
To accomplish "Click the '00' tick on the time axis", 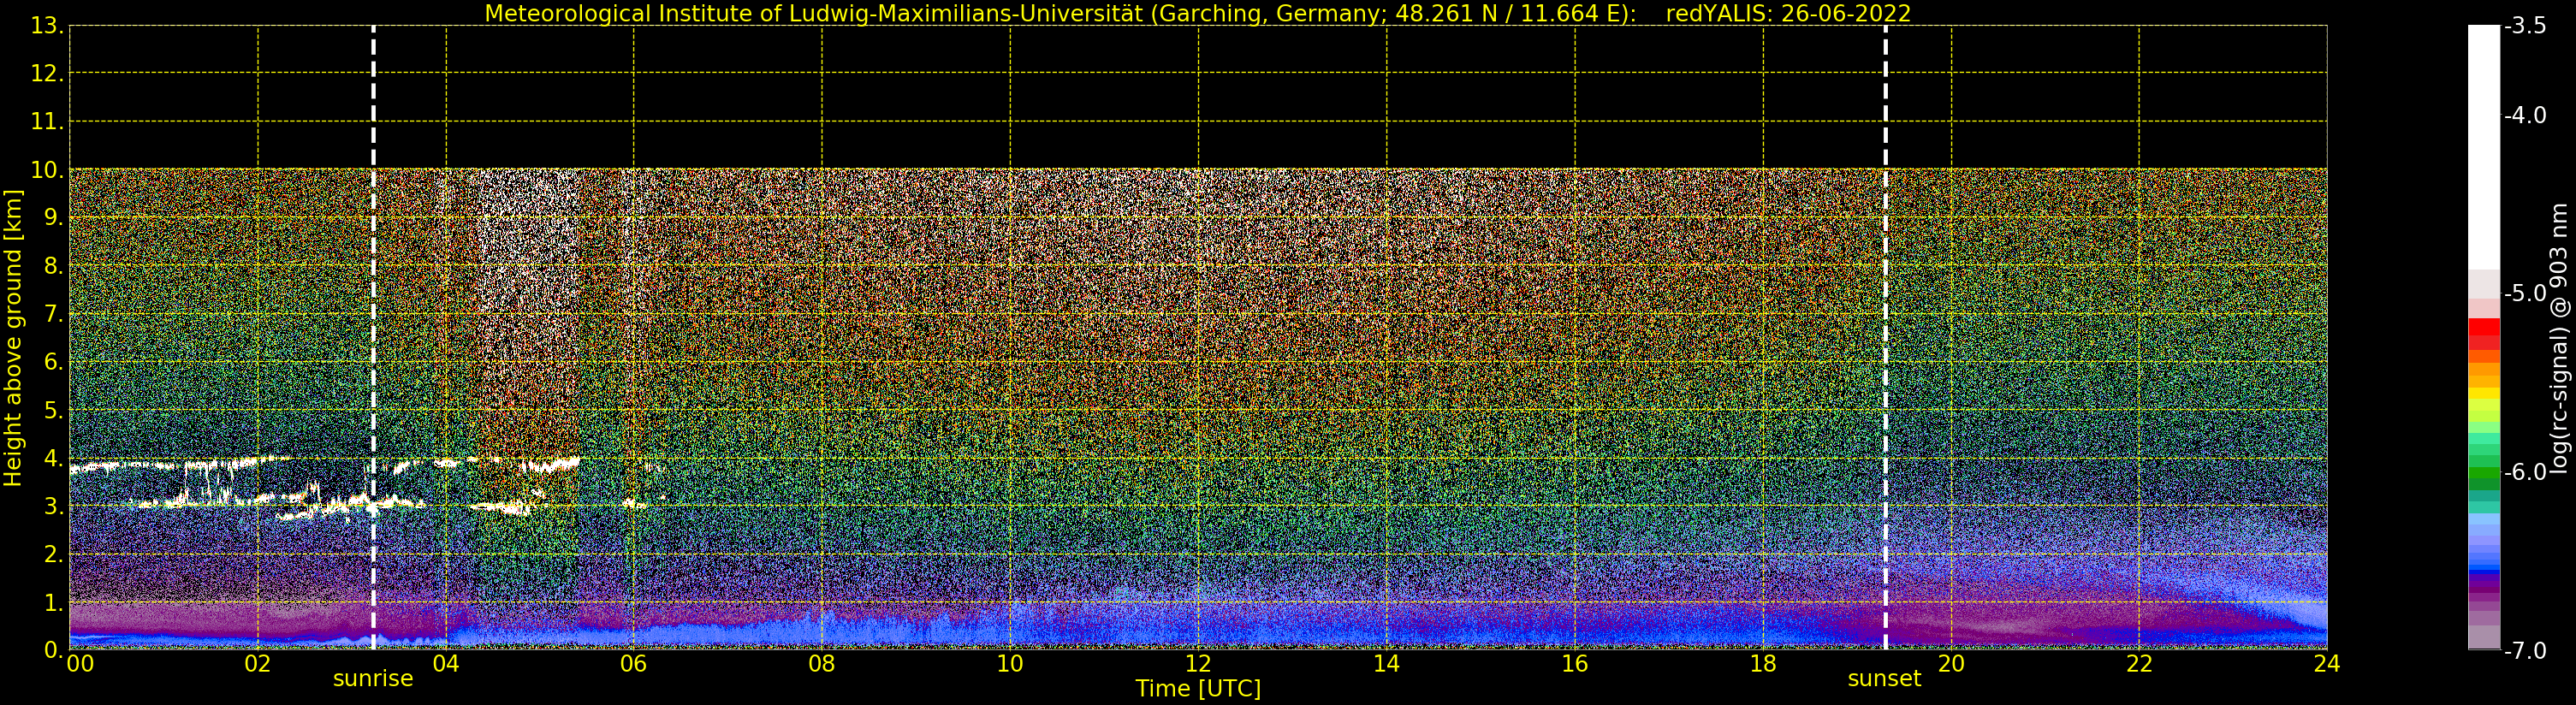I will pos(80,664).
